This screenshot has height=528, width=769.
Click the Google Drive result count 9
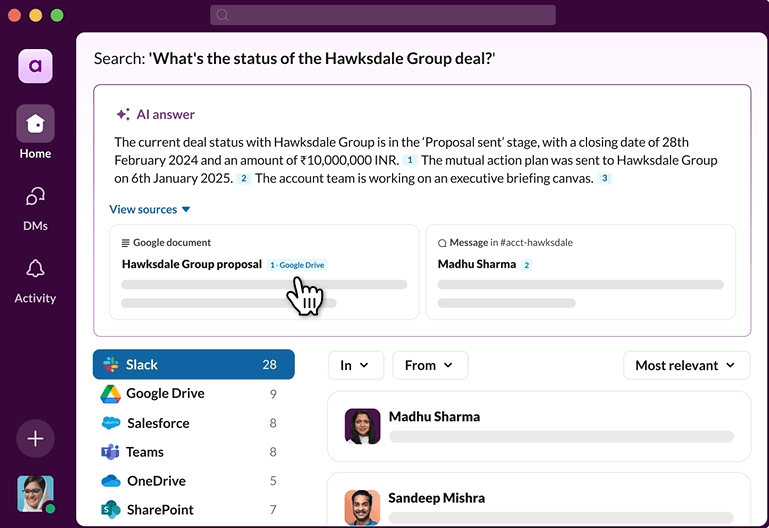point(273,394)
